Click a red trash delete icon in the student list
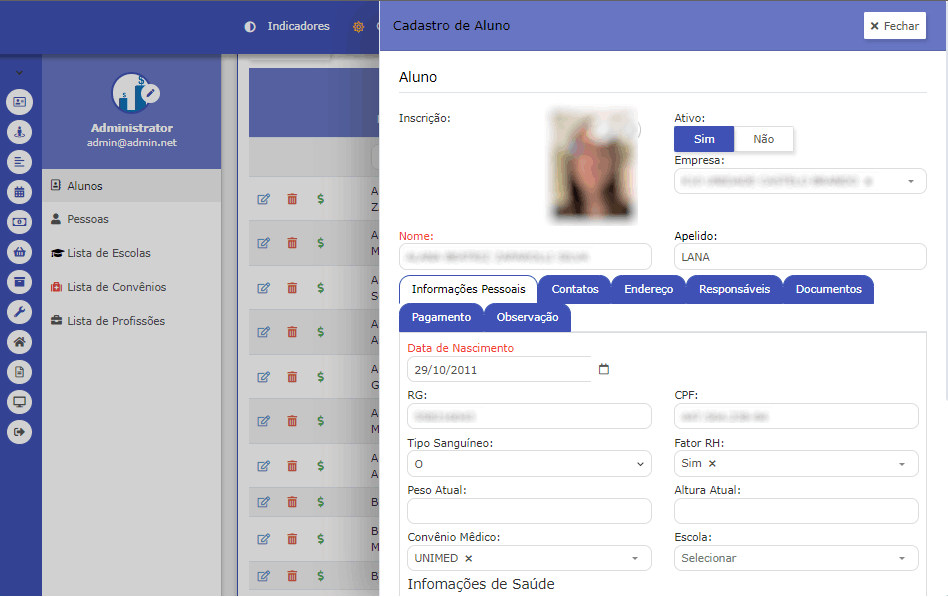 [x=292, y=199]
